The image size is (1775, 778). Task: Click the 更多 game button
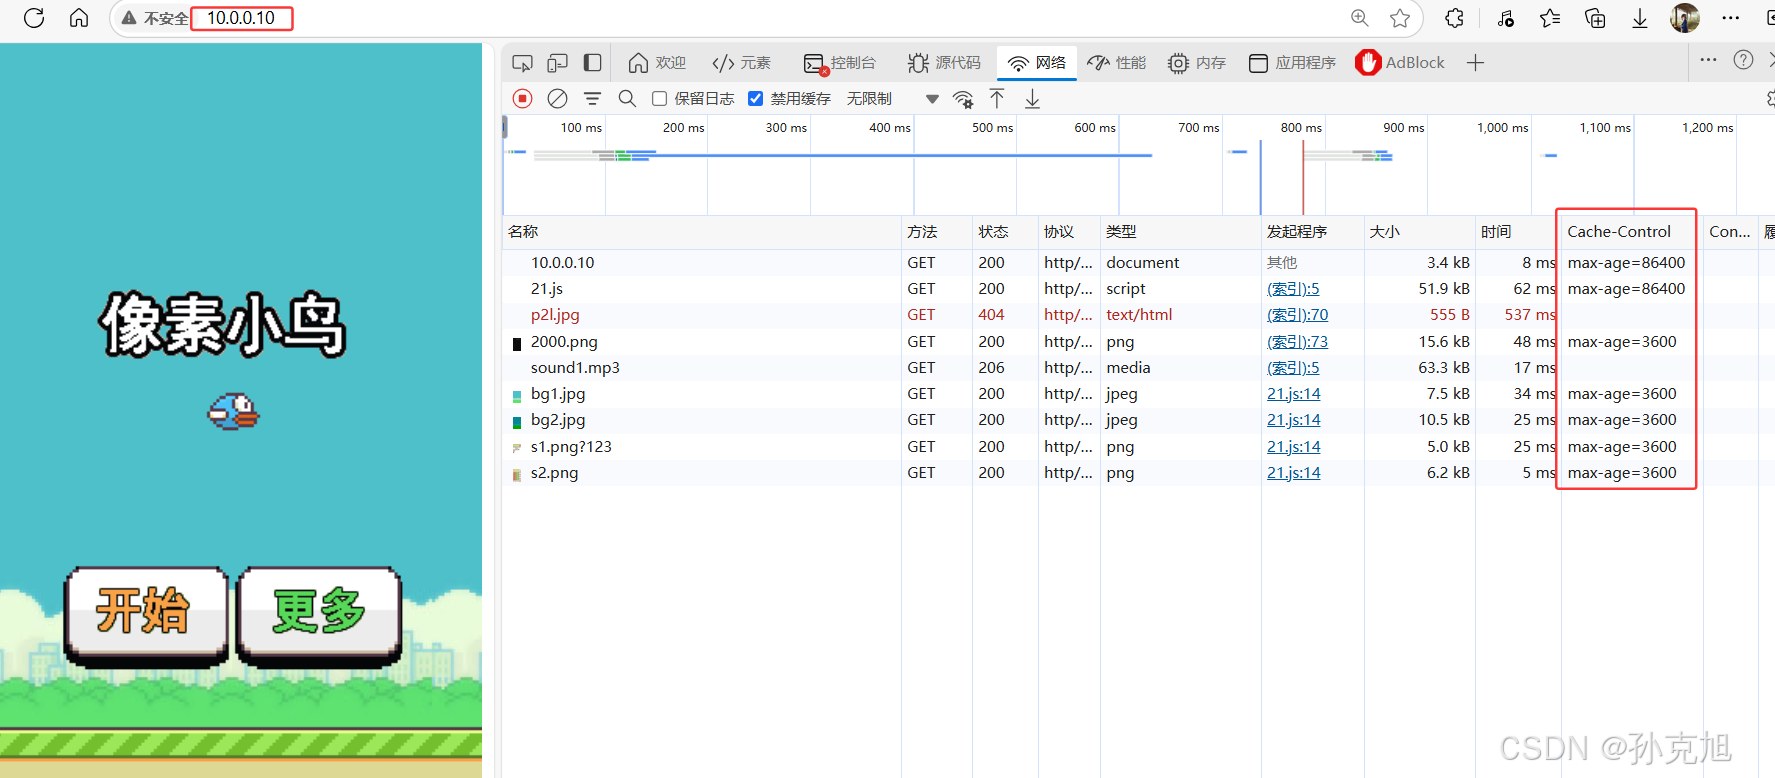320,616
